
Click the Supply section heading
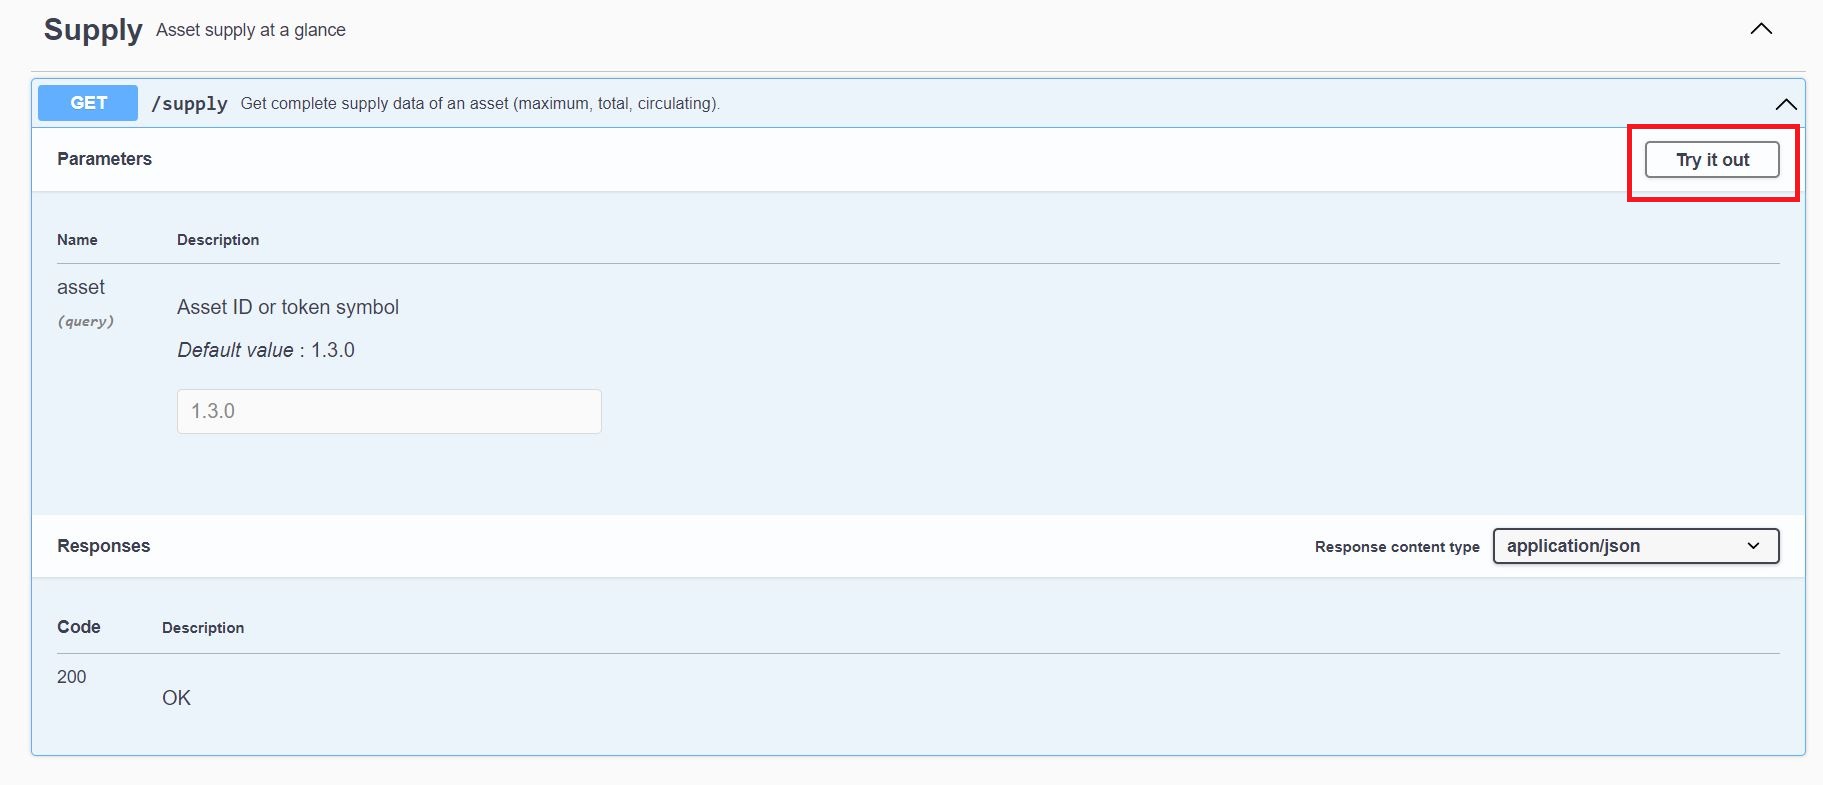tap(93, 30)
